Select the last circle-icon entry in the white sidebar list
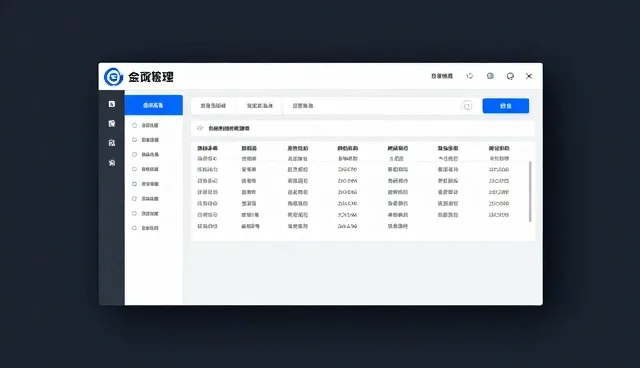Image resolution: width=640 pixels, height=368 pixels. pyautogui.click(x=145, y=228)
